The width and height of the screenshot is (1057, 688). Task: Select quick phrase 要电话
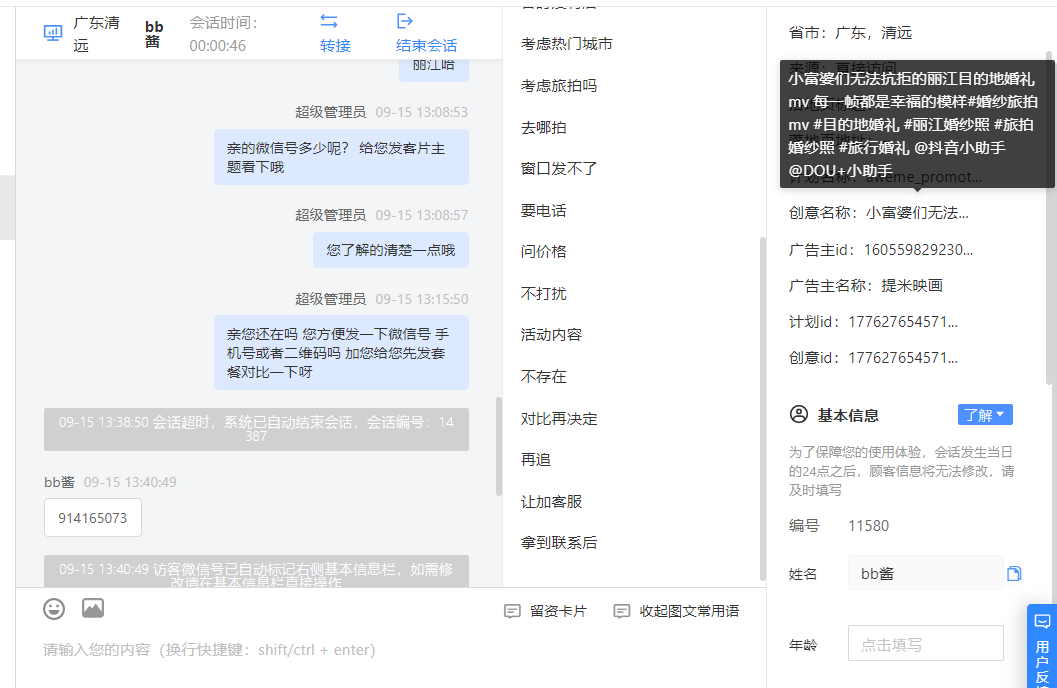click(x=543, y=210)
